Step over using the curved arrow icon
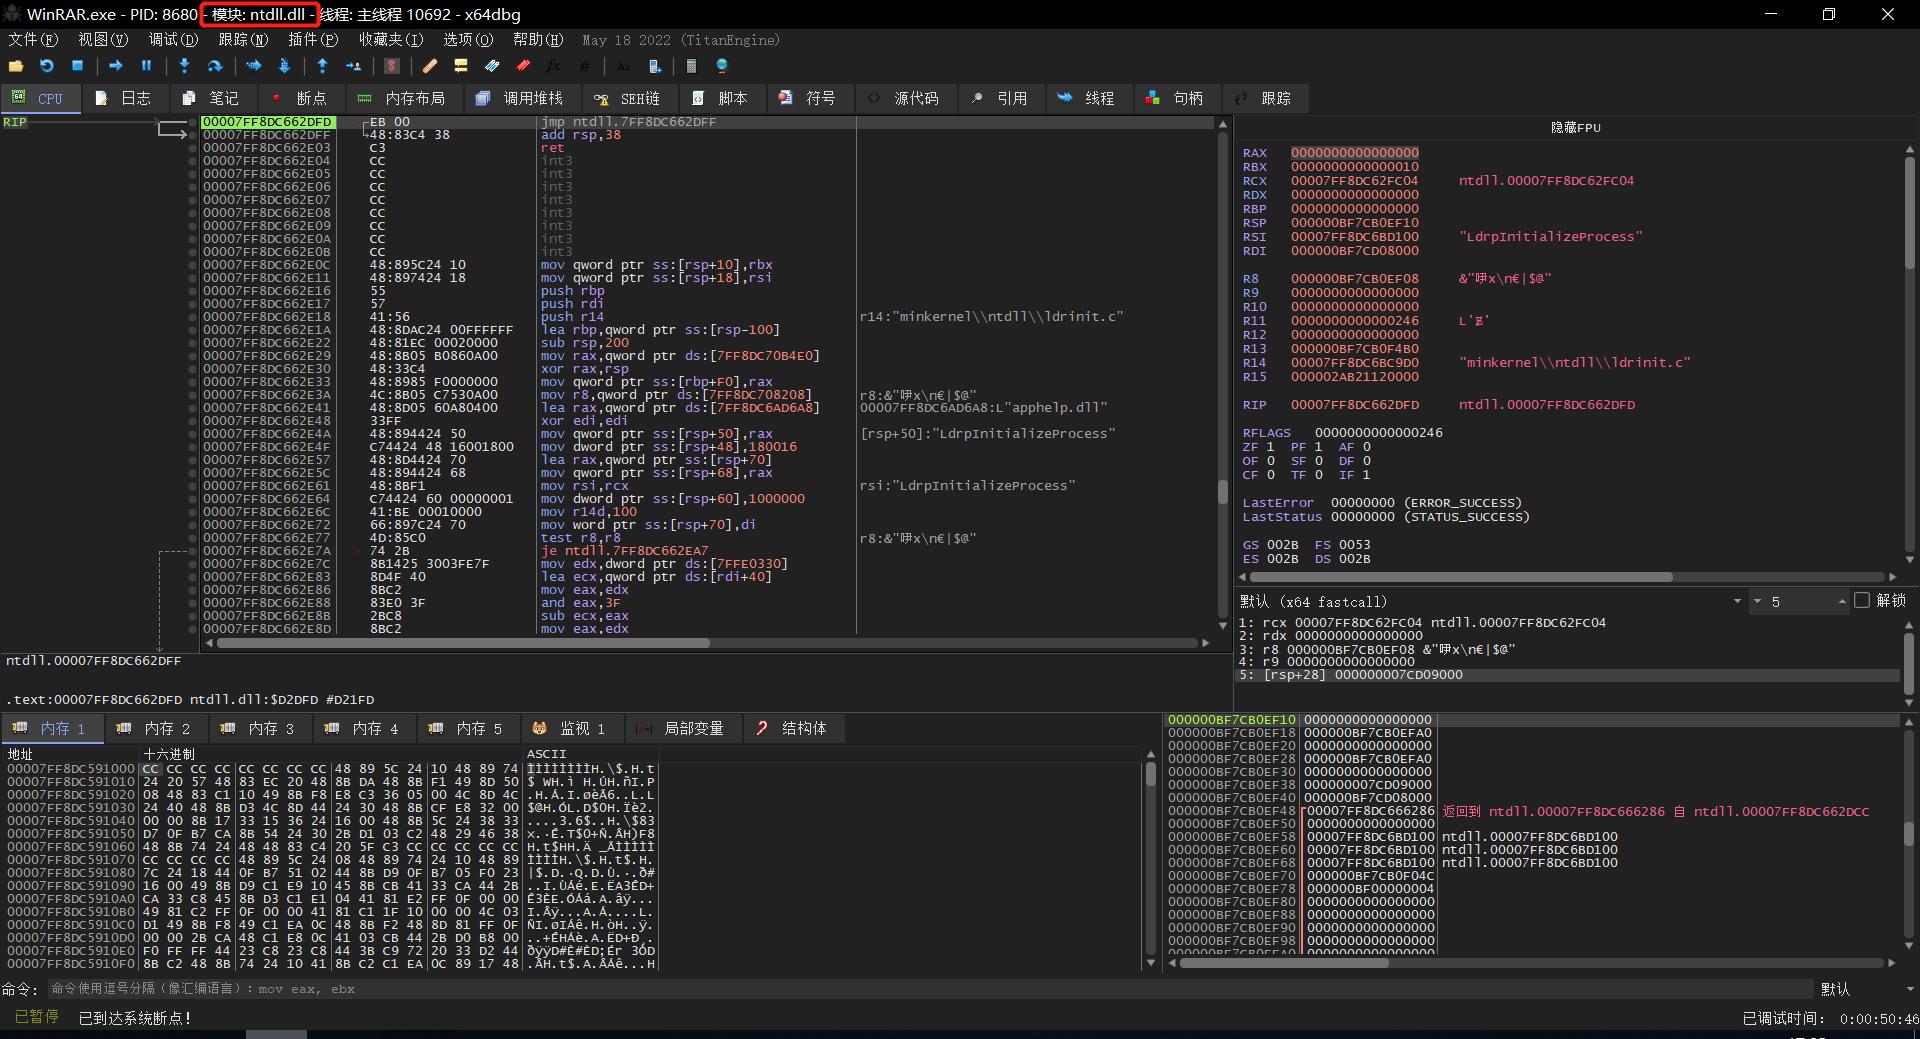Screen dimensions: 1920x1039 214,66
